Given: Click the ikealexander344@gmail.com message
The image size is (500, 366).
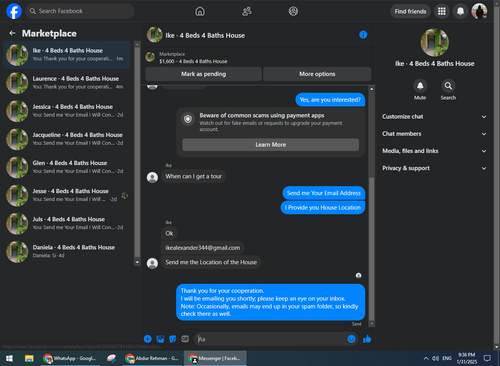Looking at the screenshot, I should (x=203, y=248).
